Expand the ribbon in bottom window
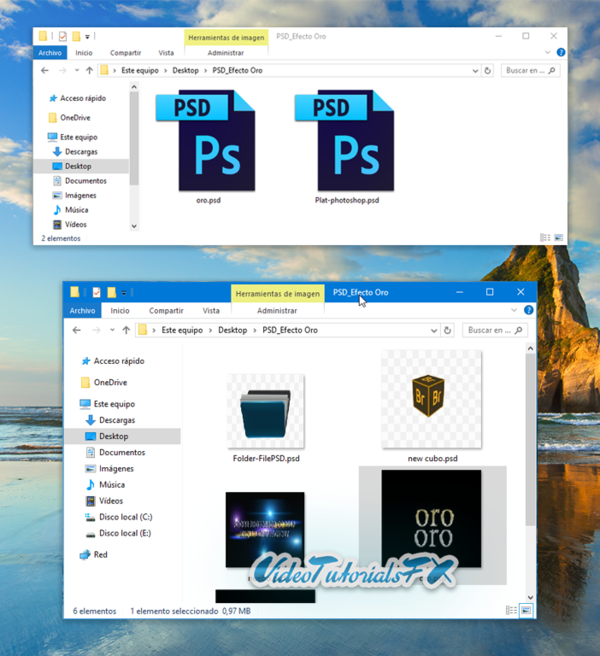This screenshot has height=656, width=600. (514, 310)
